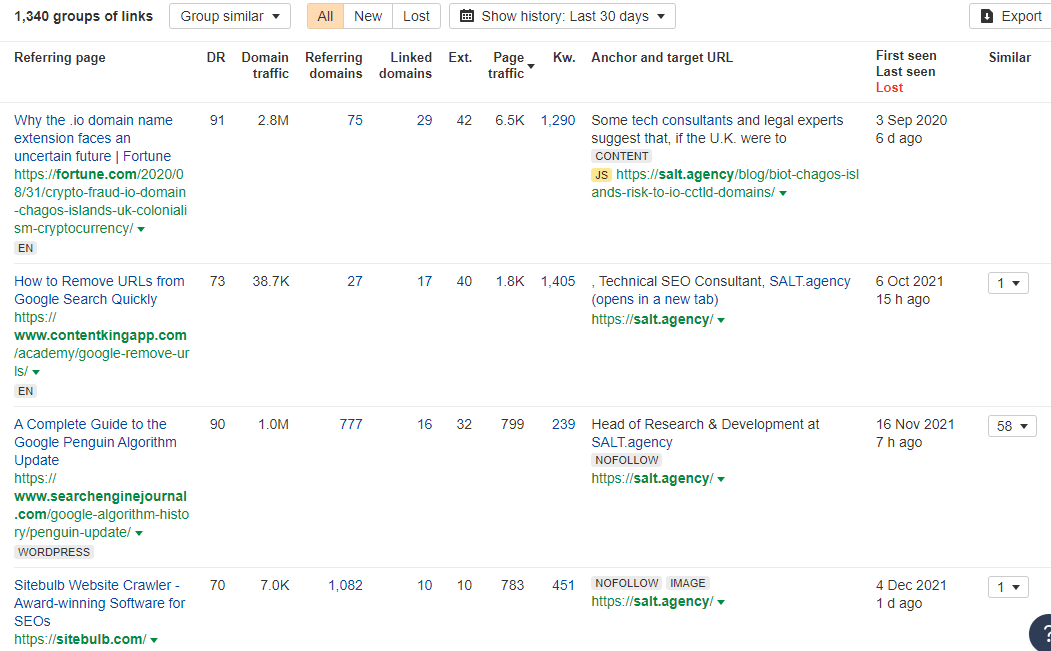This screenshot has height=651, width=1051.
Task: Click linked domains value 29
Action: click(x=424, y=121)
